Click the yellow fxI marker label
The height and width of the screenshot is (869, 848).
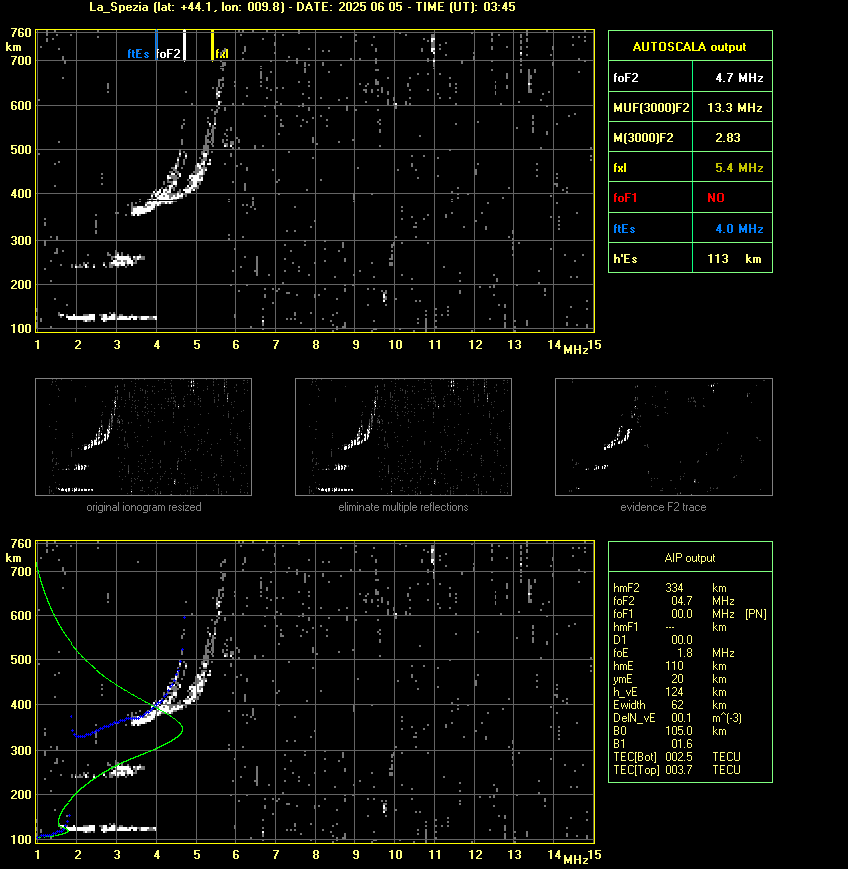(x=222, y=54)
